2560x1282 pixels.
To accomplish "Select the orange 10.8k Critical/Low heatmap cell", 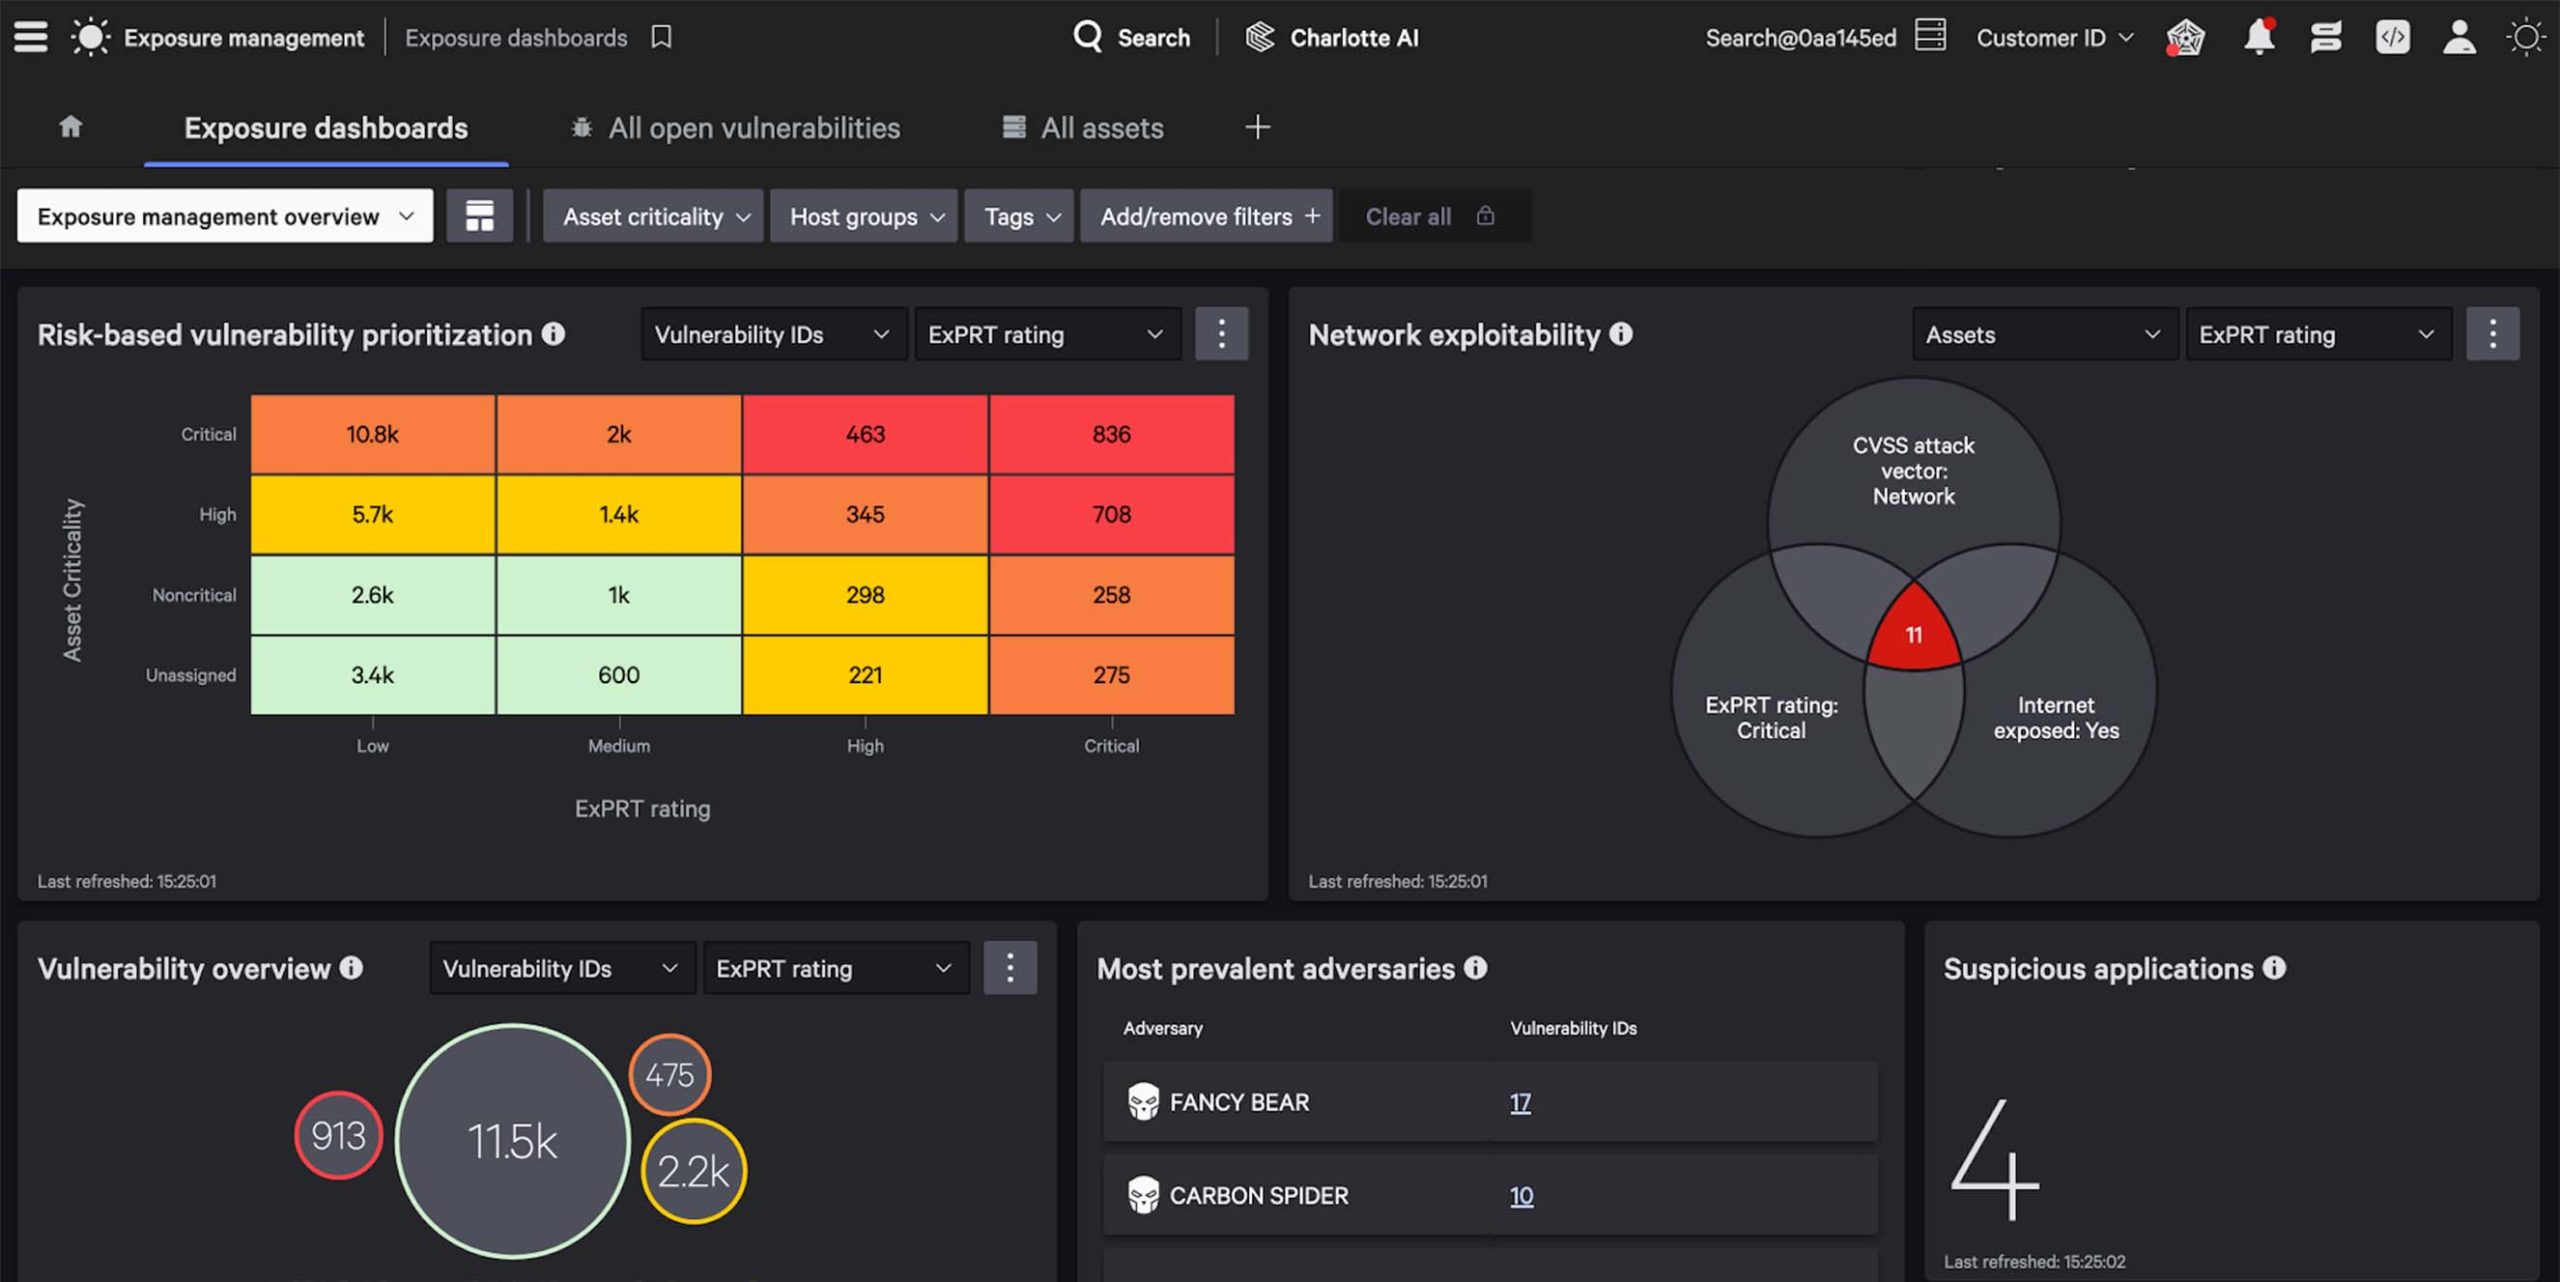I will [x=372, y=434].
